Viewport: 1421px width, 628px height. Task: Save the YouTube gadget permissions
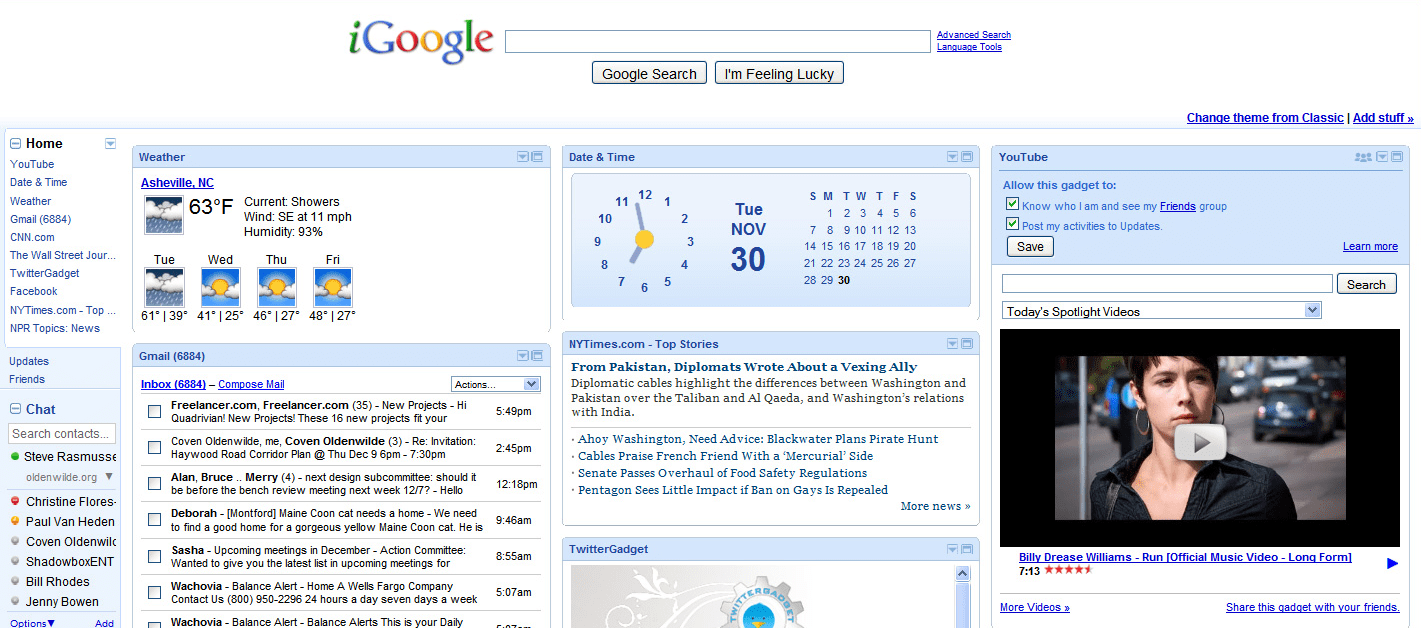tap(1030, 247)
